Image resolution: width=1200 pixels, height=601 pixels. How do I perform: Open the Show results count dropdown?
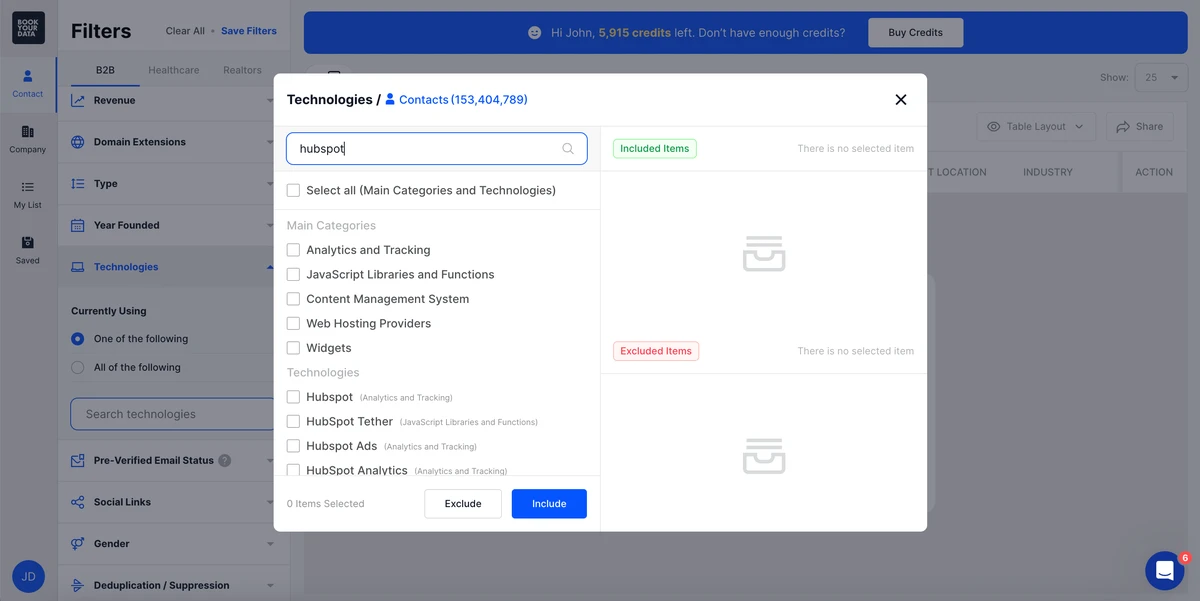click(x=1160, y=78)
